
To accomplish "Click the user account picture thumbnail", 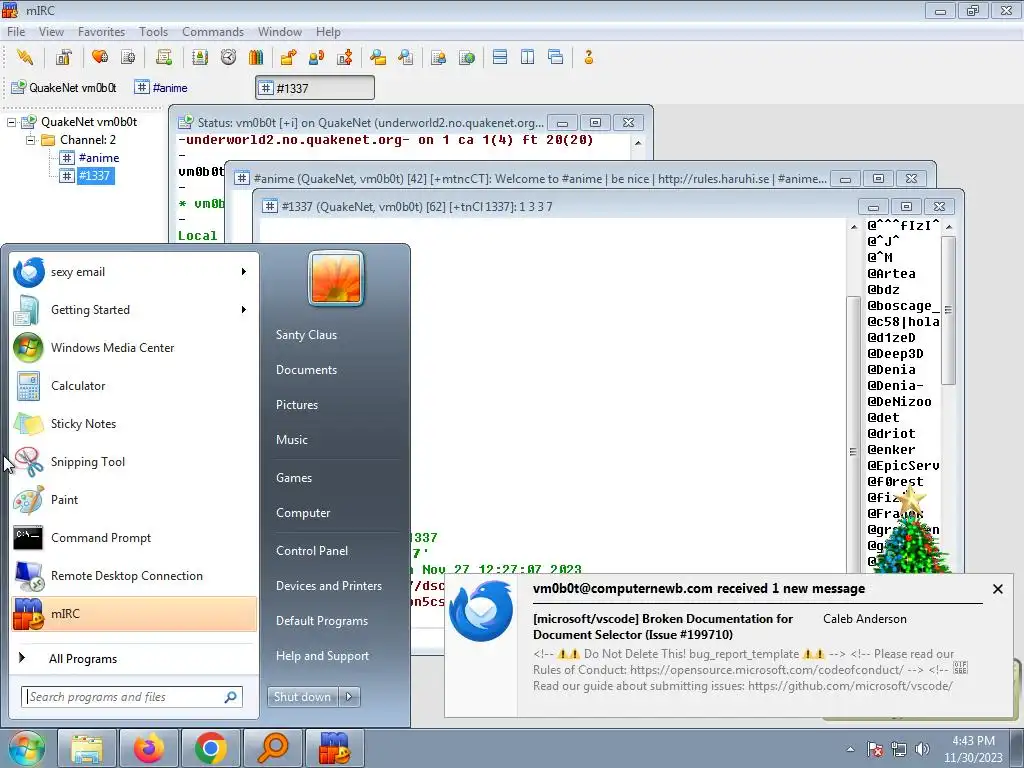I will click(x=336, y=278).
